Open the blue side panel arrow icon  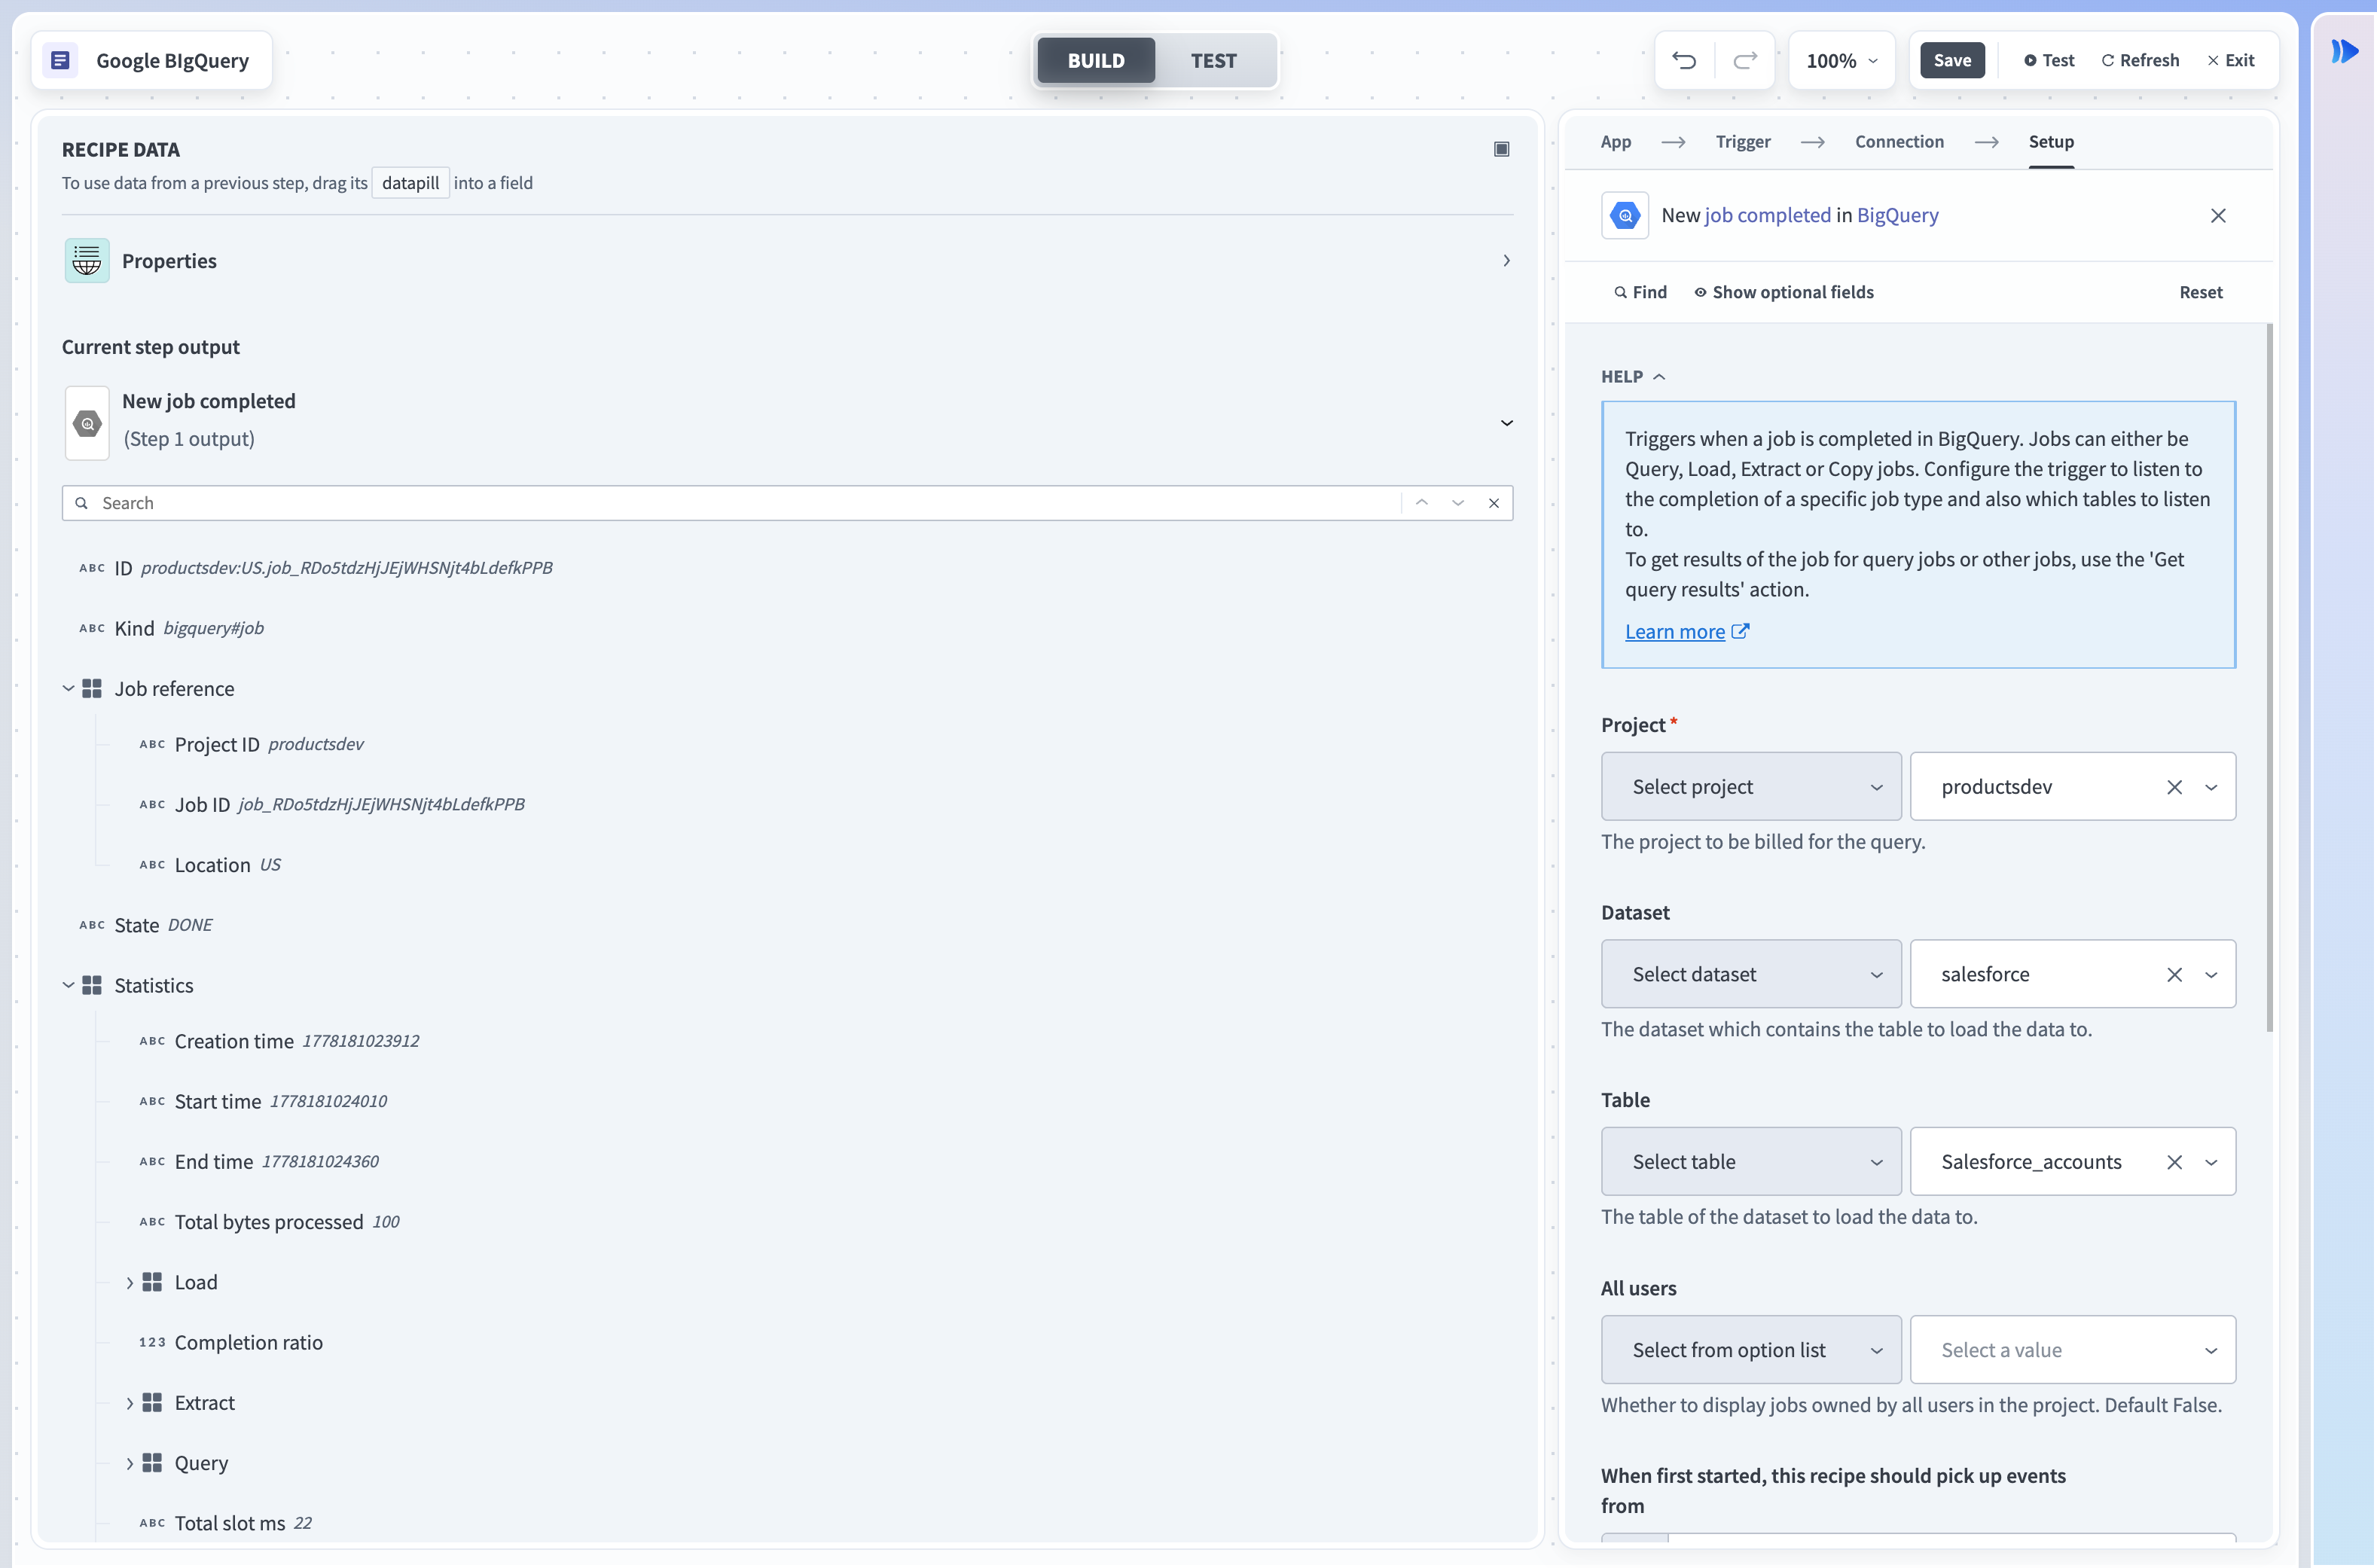[2344, 51]
